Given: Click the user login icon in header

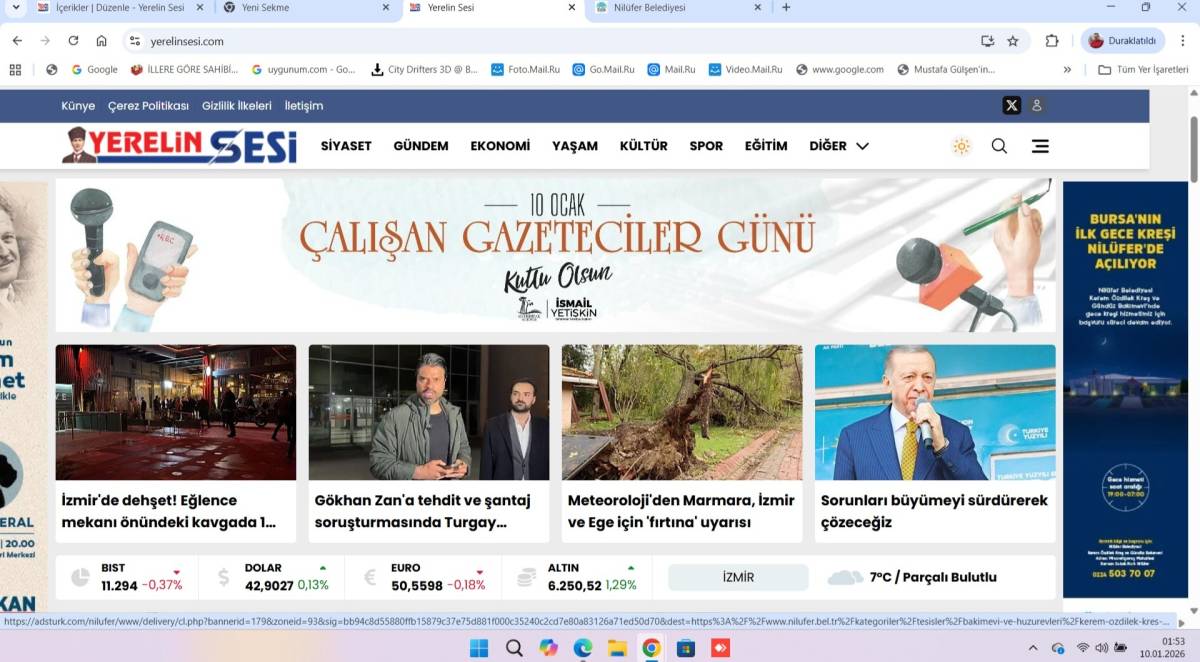Looking at the screenshot, I should coord(1036,105).
